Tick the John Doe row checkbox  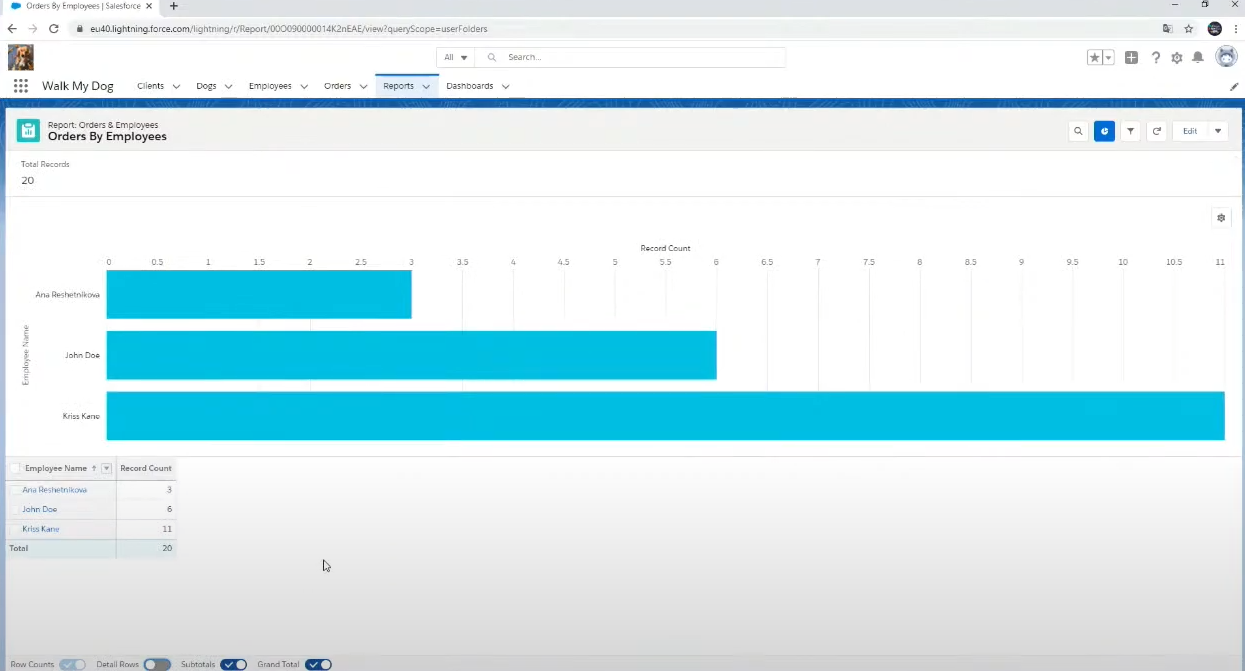15,509
